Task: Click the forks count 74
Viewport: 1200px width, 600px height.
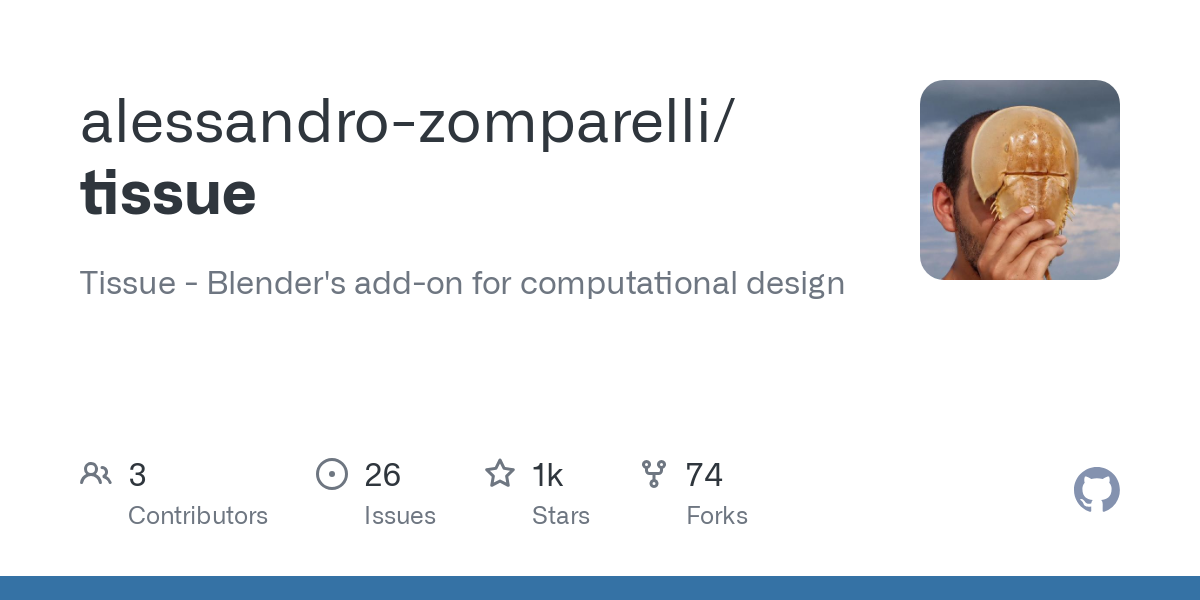Action: tap(704, 475)
